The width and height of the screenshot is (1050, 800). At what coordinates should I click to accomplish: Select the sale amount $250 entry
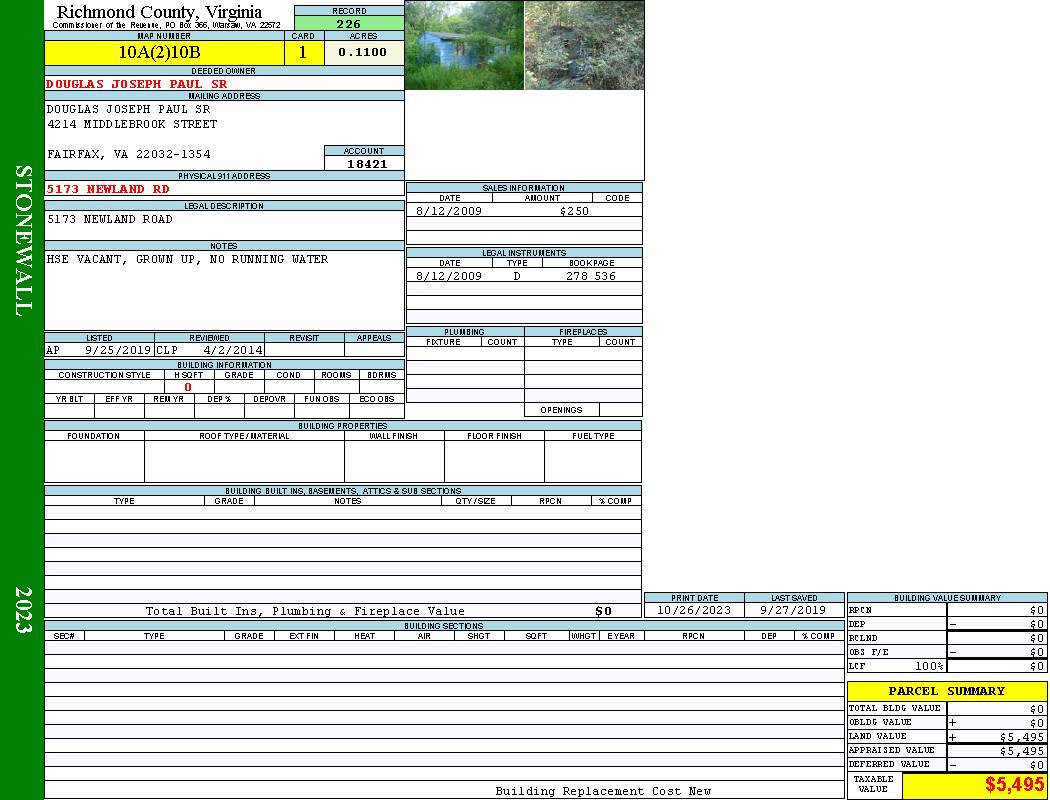(x=574, y=211)
